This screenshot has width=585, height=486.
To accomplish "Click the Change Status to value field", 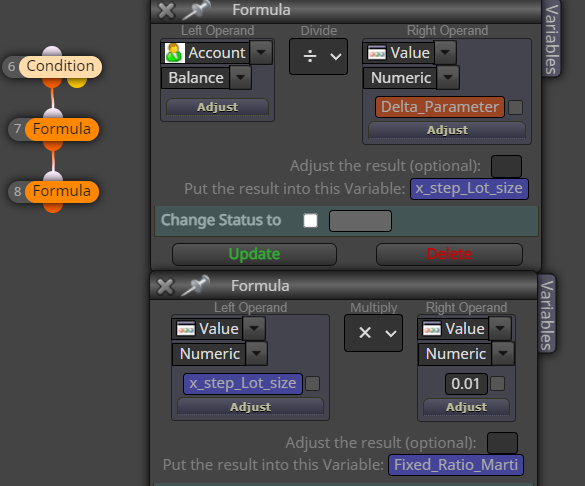I will pos(360,221).
